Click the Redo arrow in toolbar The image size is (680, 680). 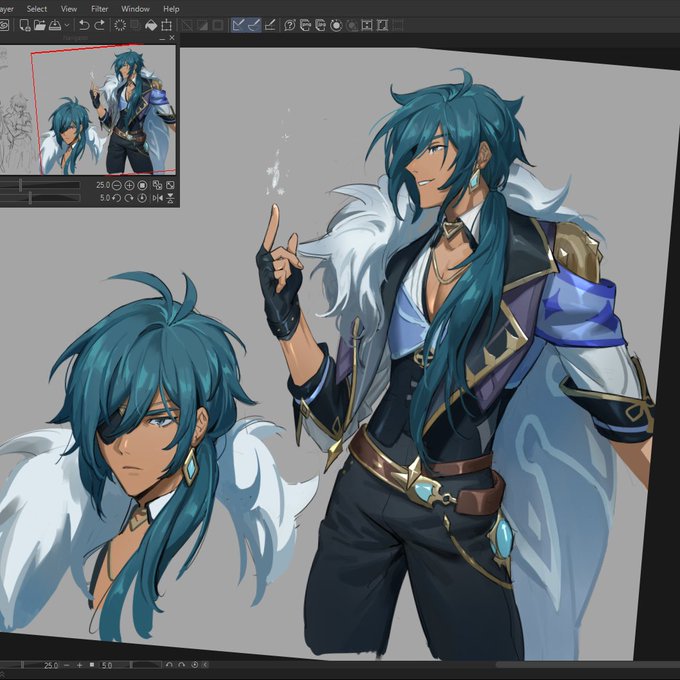point(100,25)
